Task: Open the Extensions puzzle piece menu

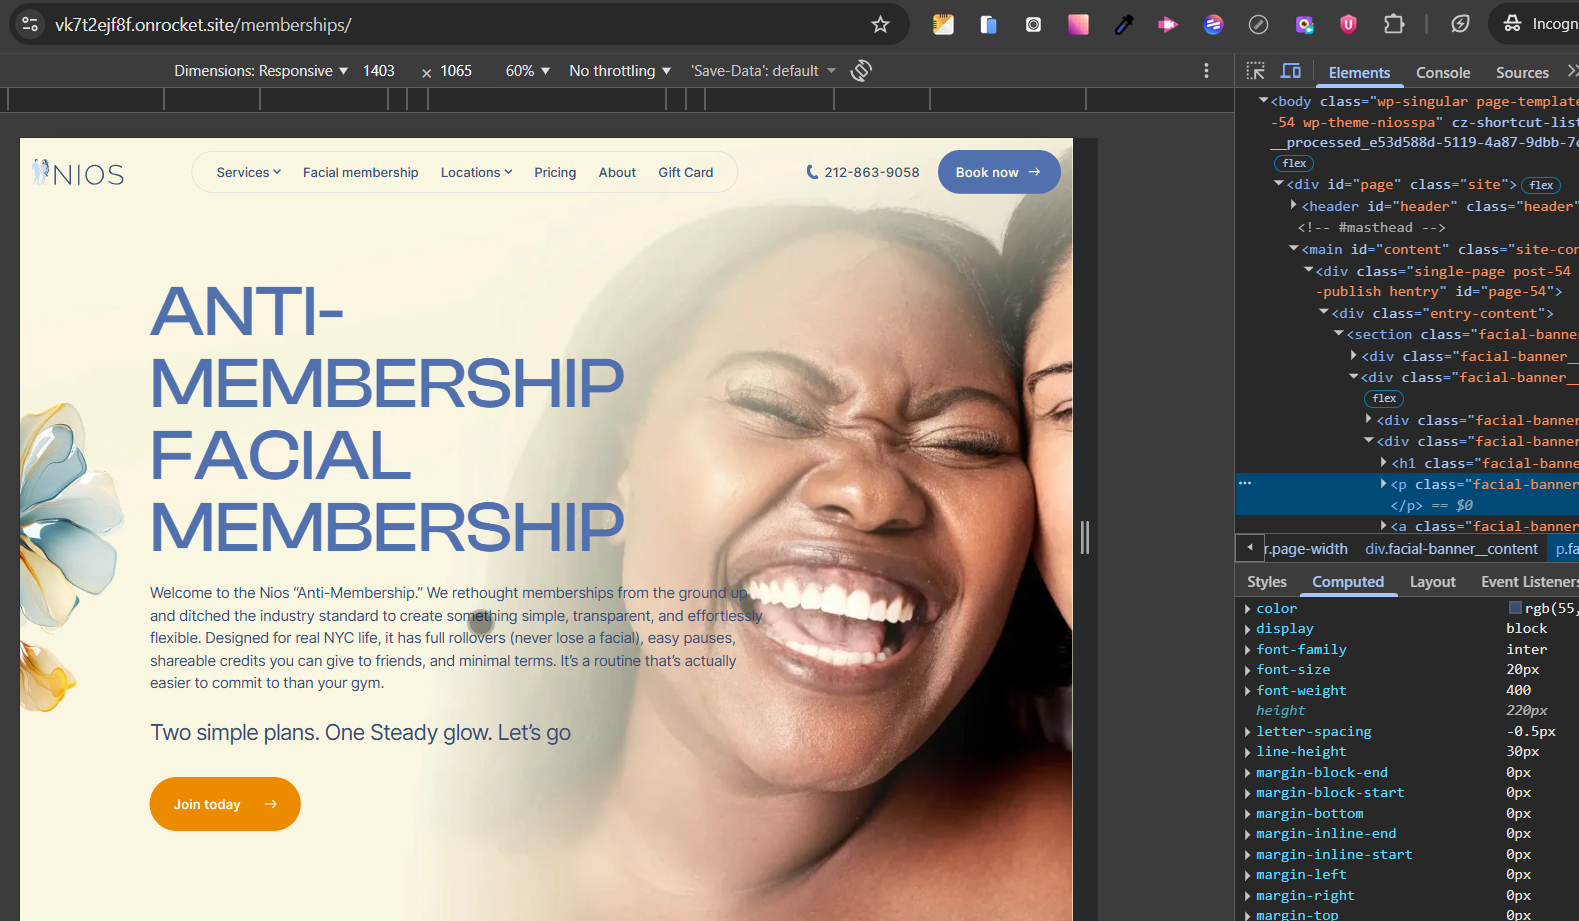Action: point(1394,24)
